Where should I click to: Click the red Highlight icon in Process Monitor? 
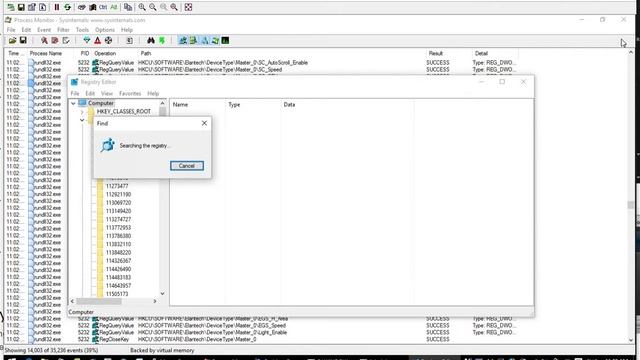[98, 40]
